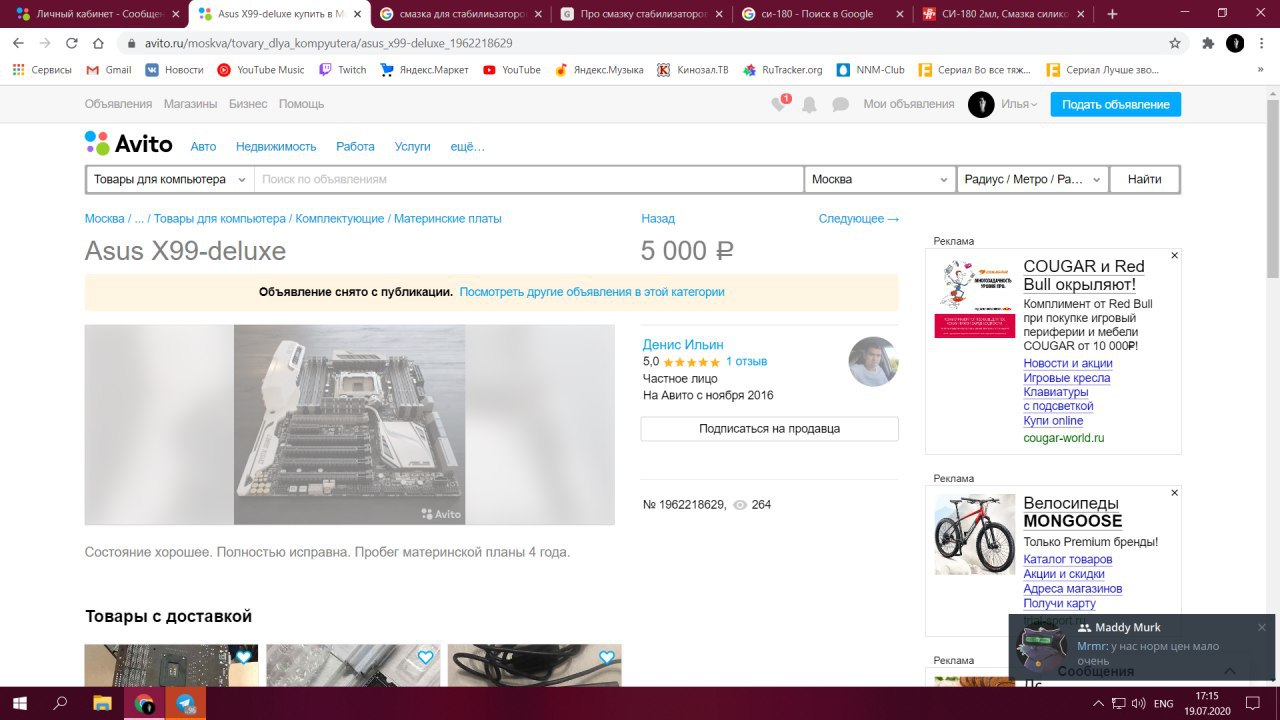
Task: Switch to Личный кабинет tab
Action: pyautogui.click(x=96, y=14)
